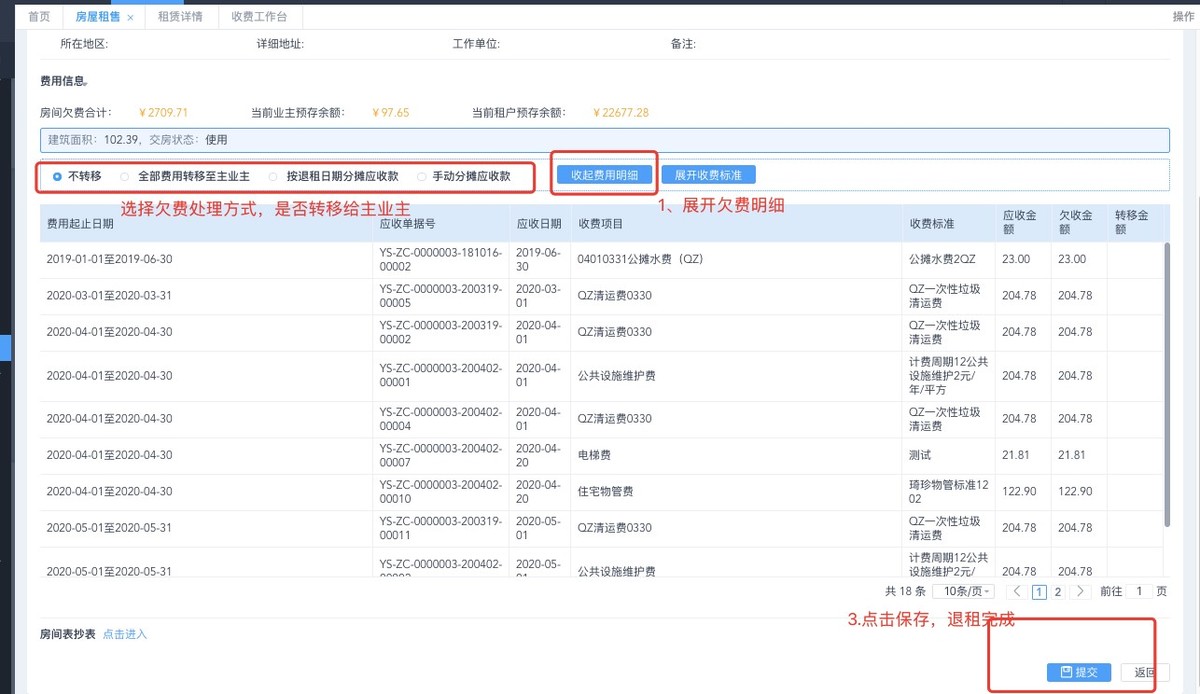This screenshot has width=1200, height=694.
Task: Click the 04010331公摊水费（QZ） cell
Action: (736, 259)
